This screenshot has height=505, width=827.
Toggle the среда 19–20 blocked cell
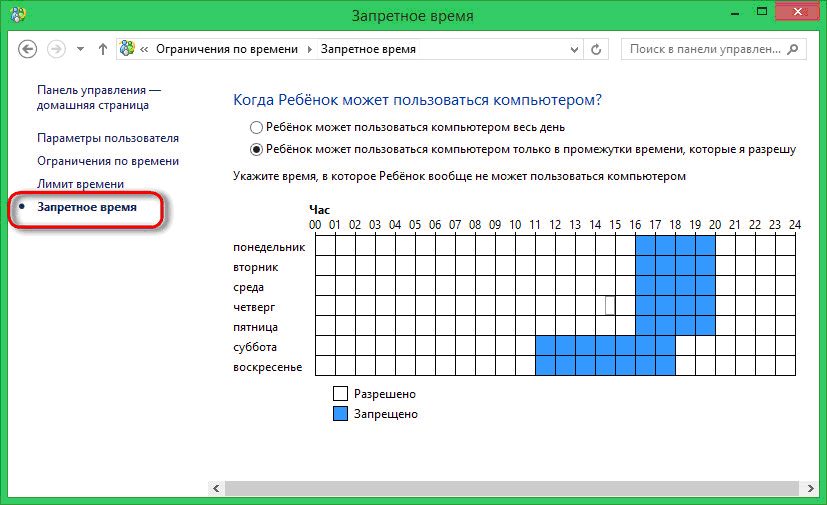(x=705, y=286)
